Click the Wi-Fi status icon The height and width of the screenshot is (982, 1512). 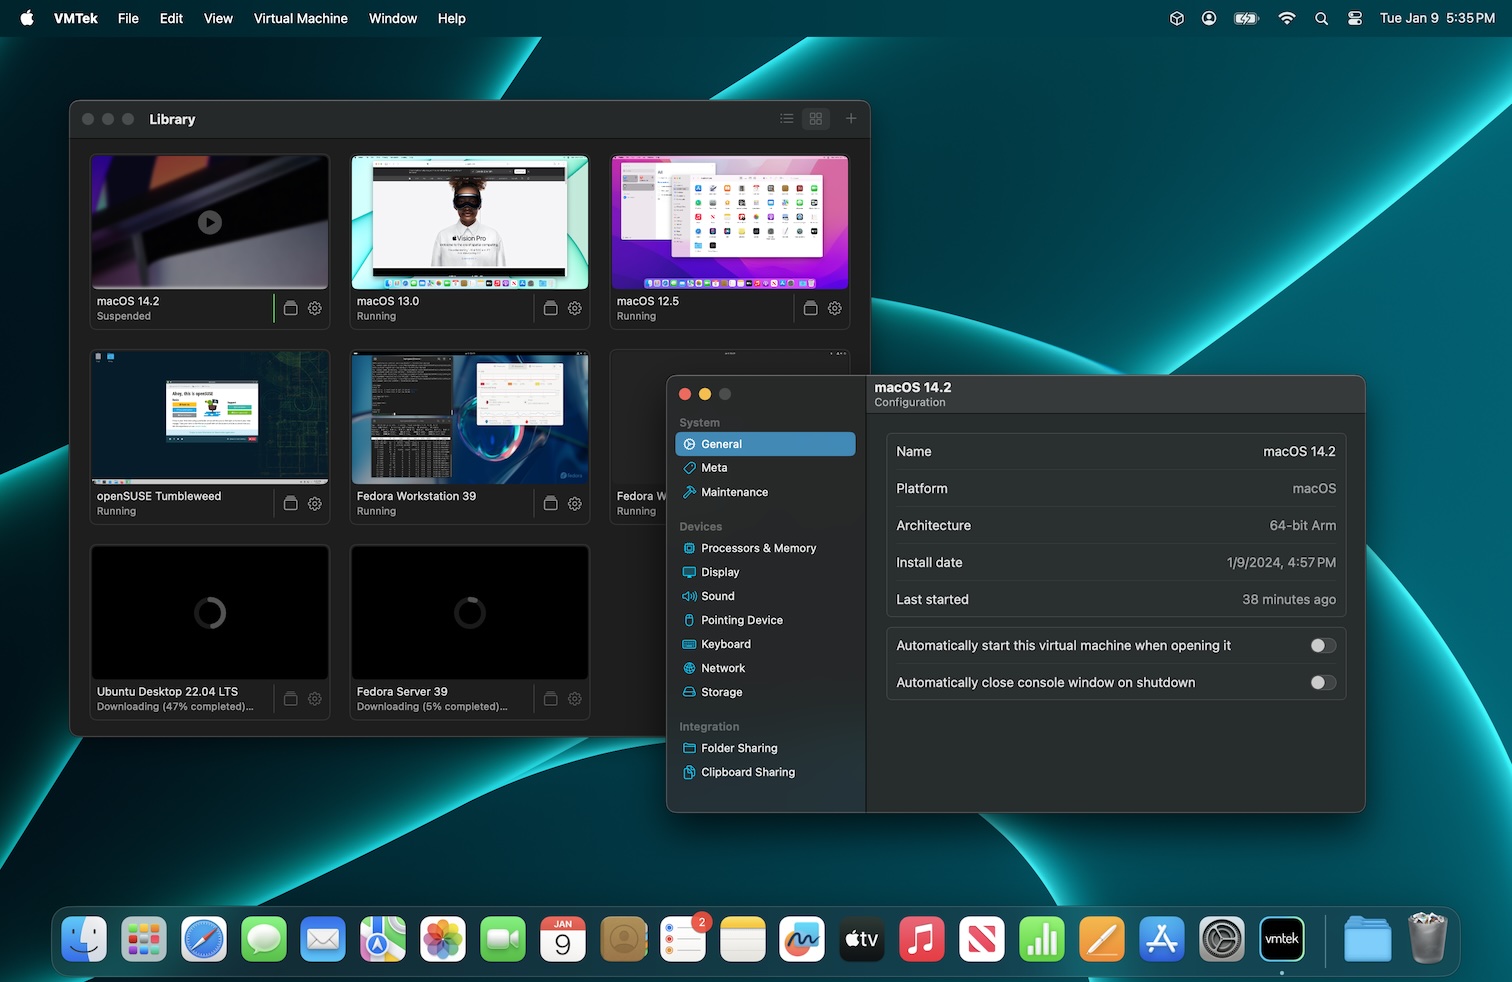click(x=1287, y=18)
